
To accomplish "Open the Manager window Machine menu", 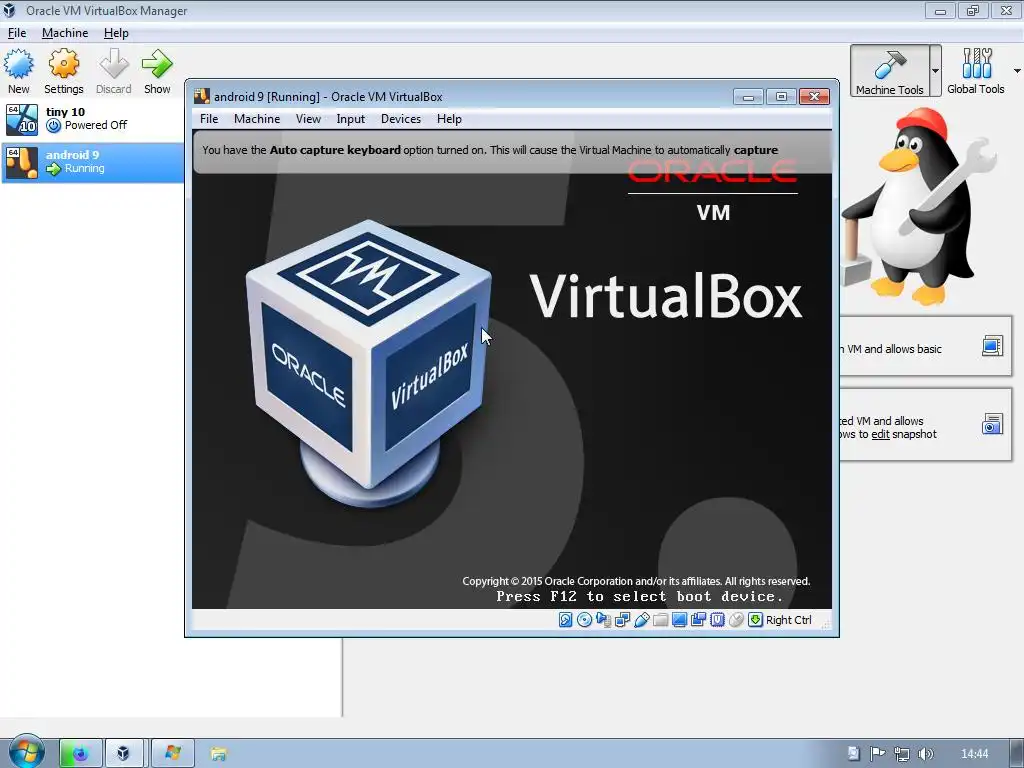I will [x=65, y=33].
